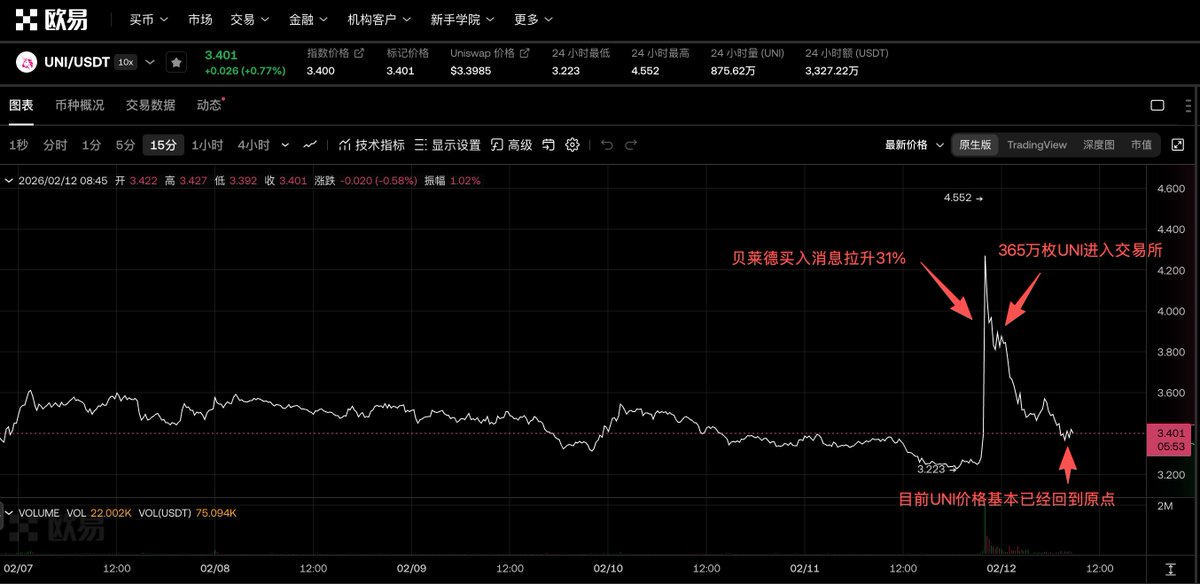Redo last chart action
This screenshot has height=584, width=1200.
tap(631, 145)
